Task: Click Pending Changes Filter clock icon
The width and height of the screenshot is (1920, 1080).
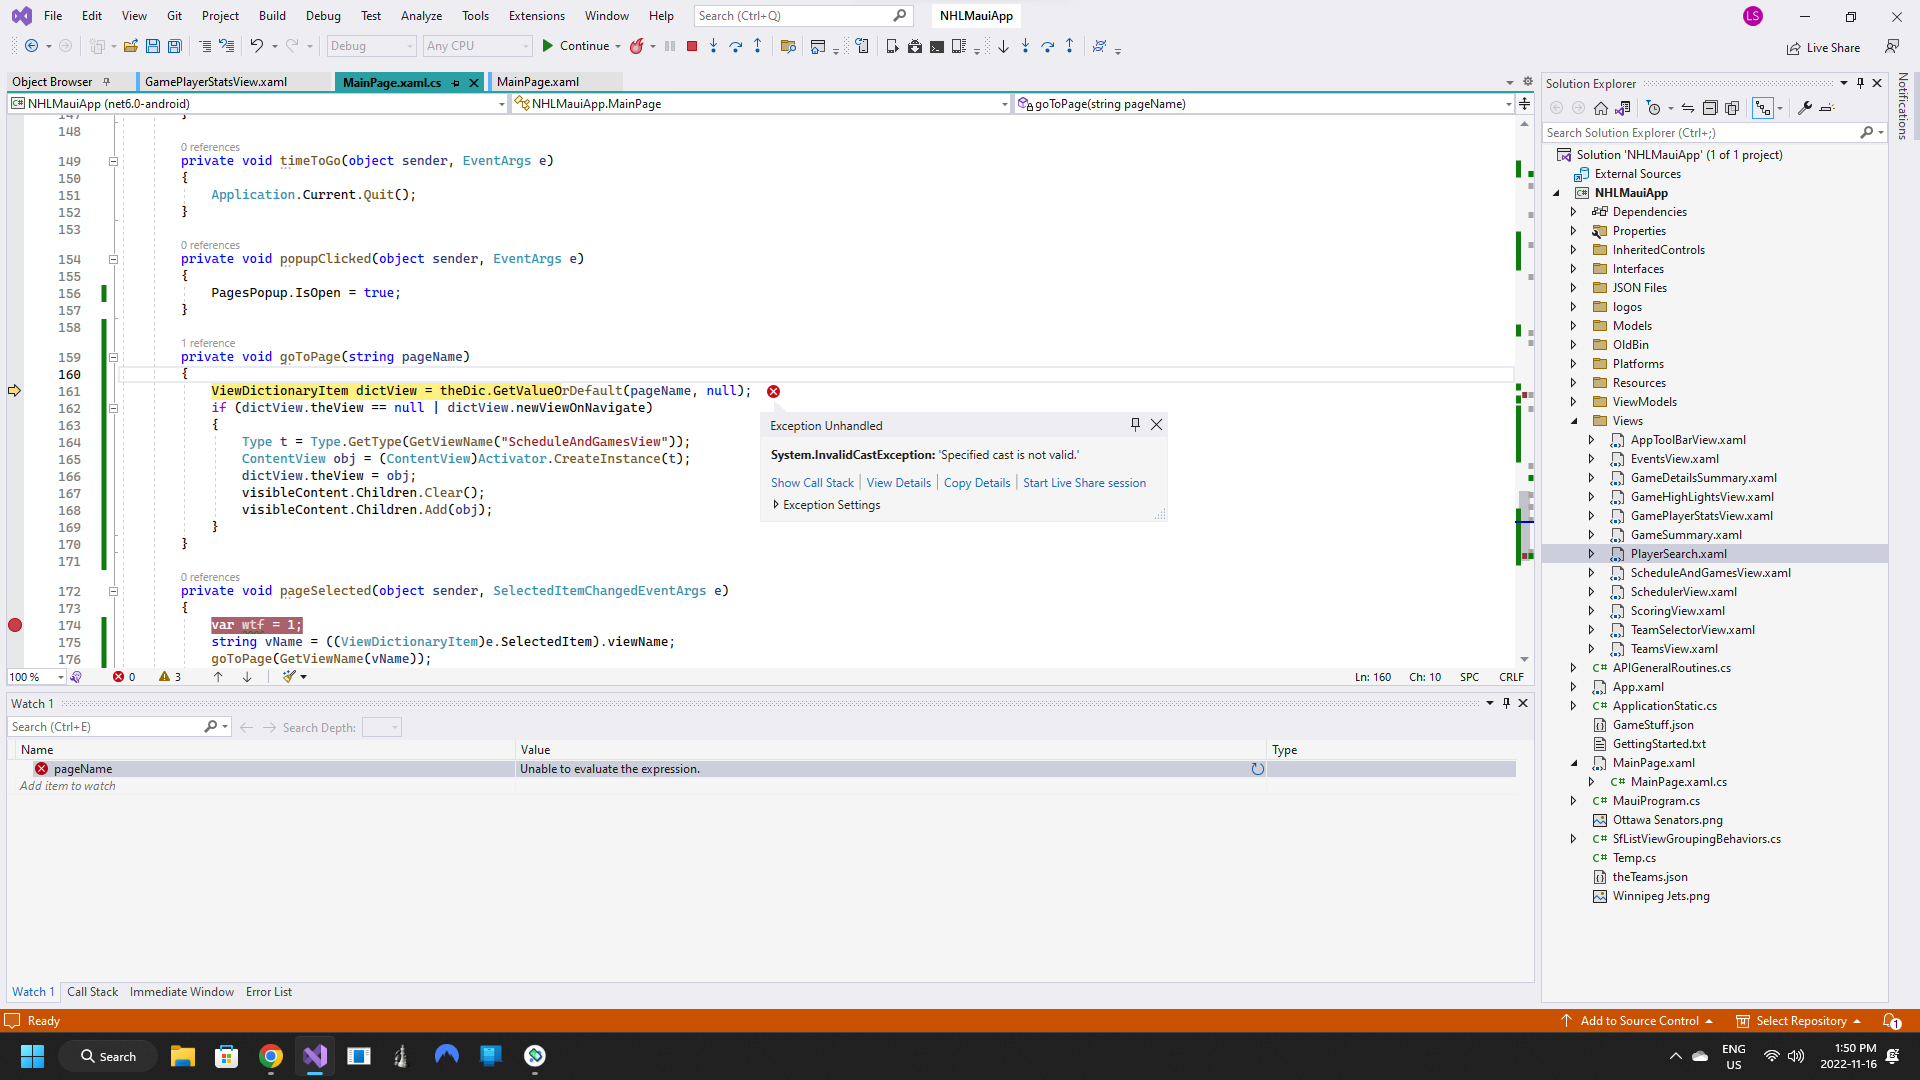Action: pyautogui.click(x=1654, y=108)
